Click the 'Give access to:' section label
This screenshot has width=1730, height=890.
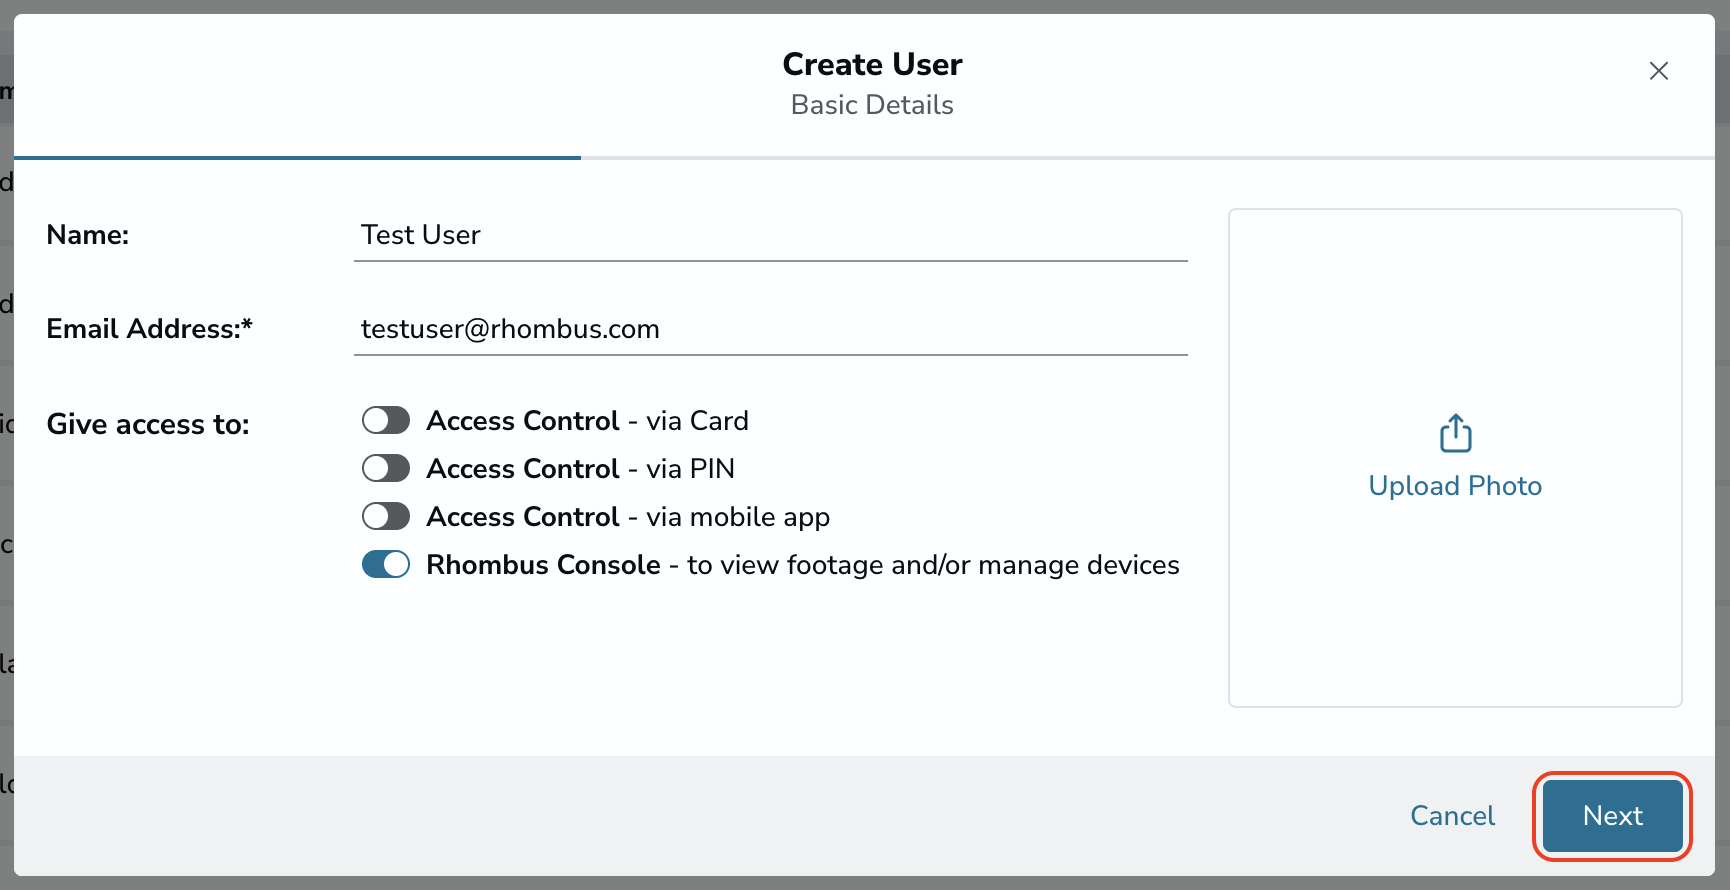(148, 424)
